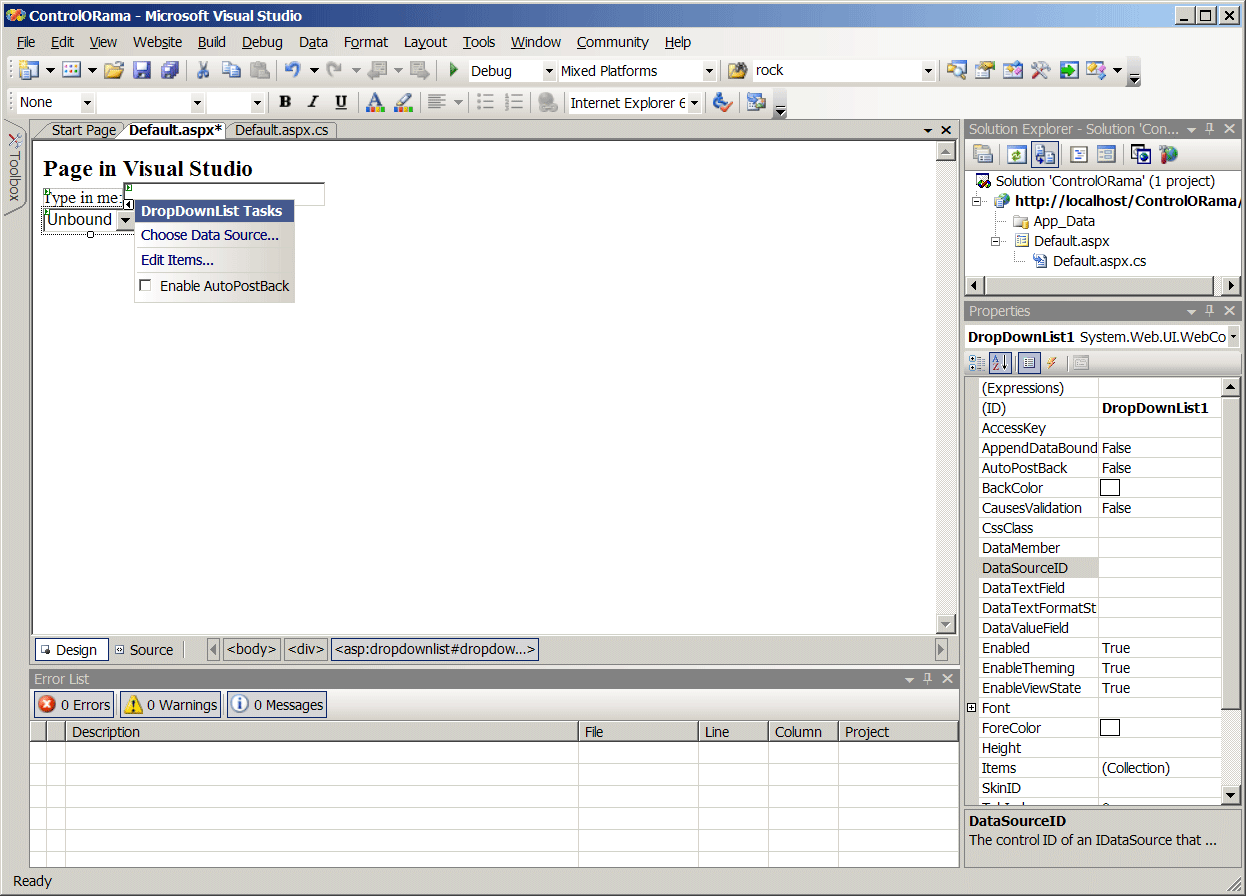The height and width of the screenshot is (896, 1246).
Task: Switch to Source view button
Action: pos(144,650)
